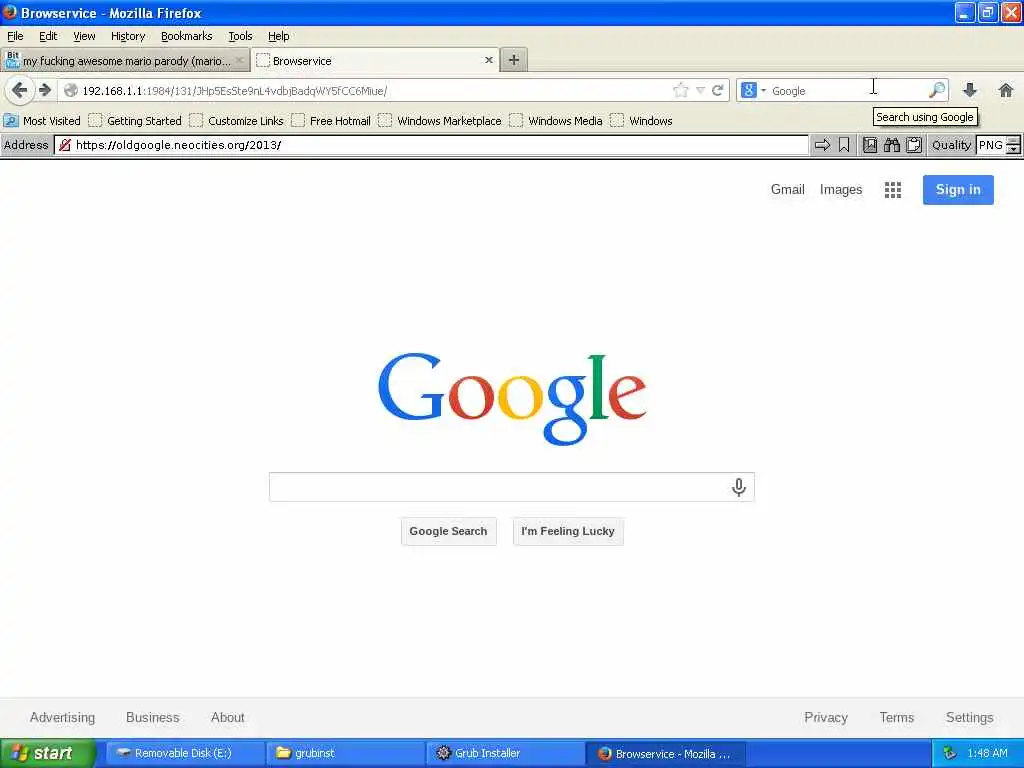
Task: Close the Browservice tab
Action: click(x=488, y=60)
